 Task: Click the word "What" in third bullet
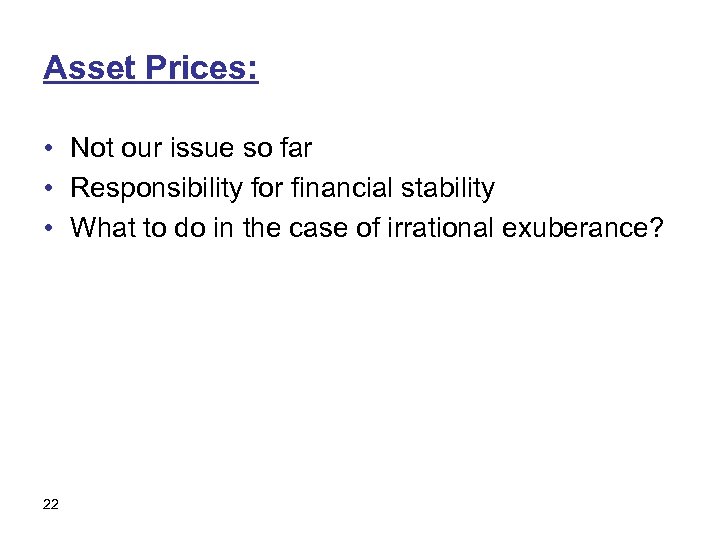pos(99,228)
